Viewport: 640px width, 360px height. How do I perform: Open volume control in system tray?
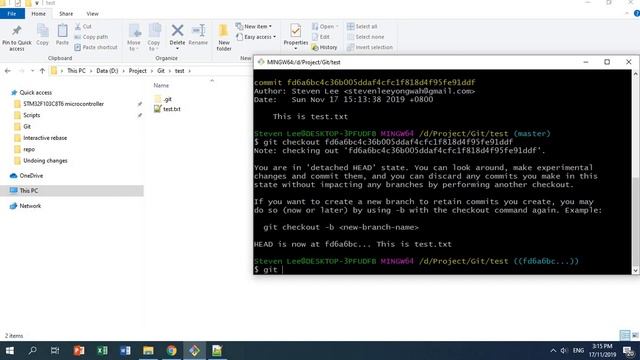coord(564,351)
